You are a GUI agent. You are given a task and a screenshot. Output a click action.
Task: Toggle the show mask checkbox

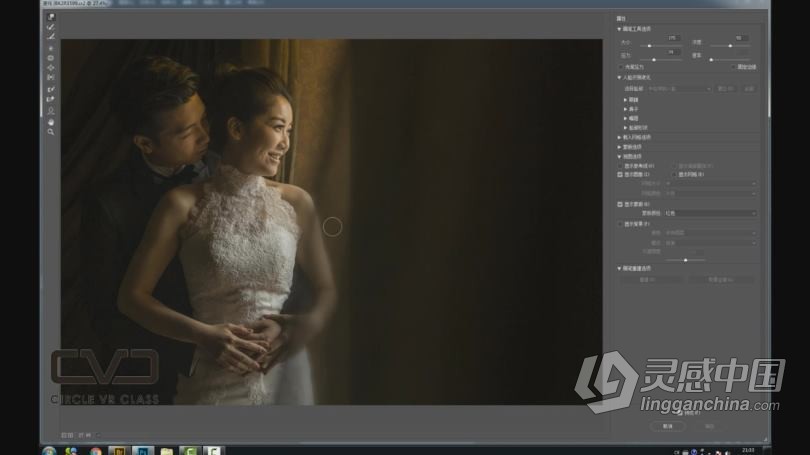tap(620, 205)
